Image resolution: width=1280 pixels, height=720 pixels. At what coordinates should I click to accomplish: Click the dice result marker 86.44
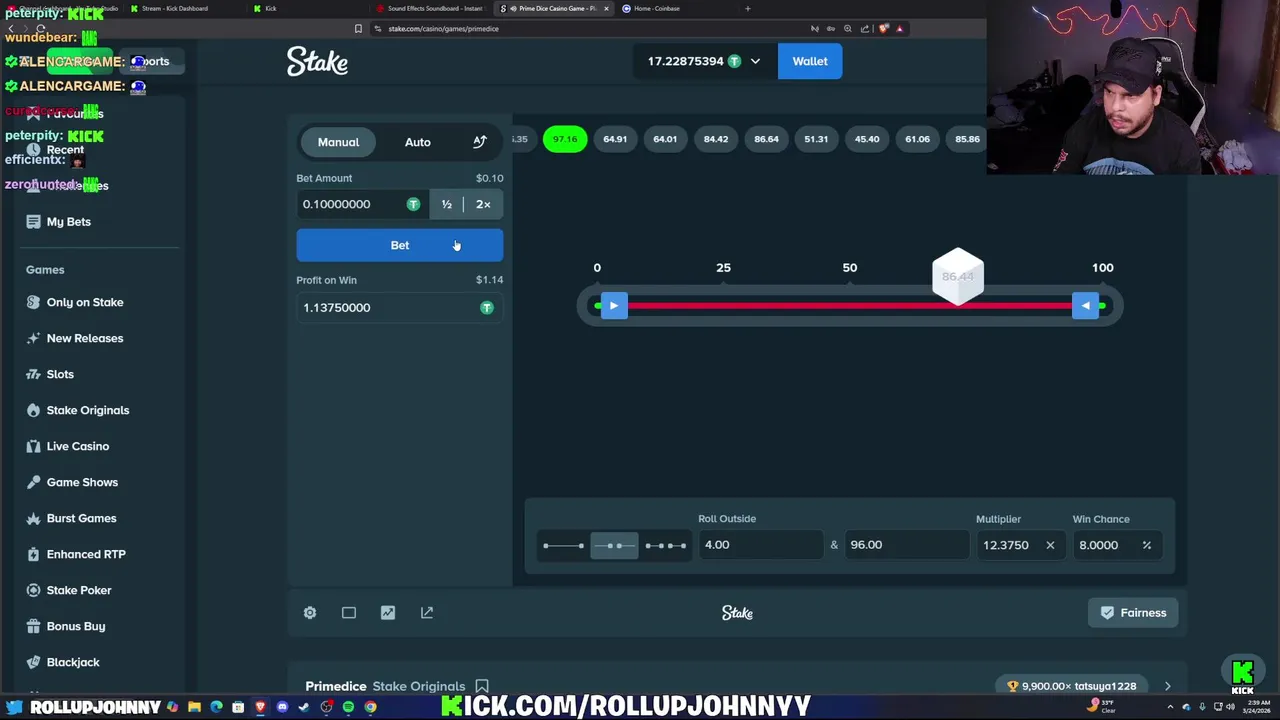point(958,276)
